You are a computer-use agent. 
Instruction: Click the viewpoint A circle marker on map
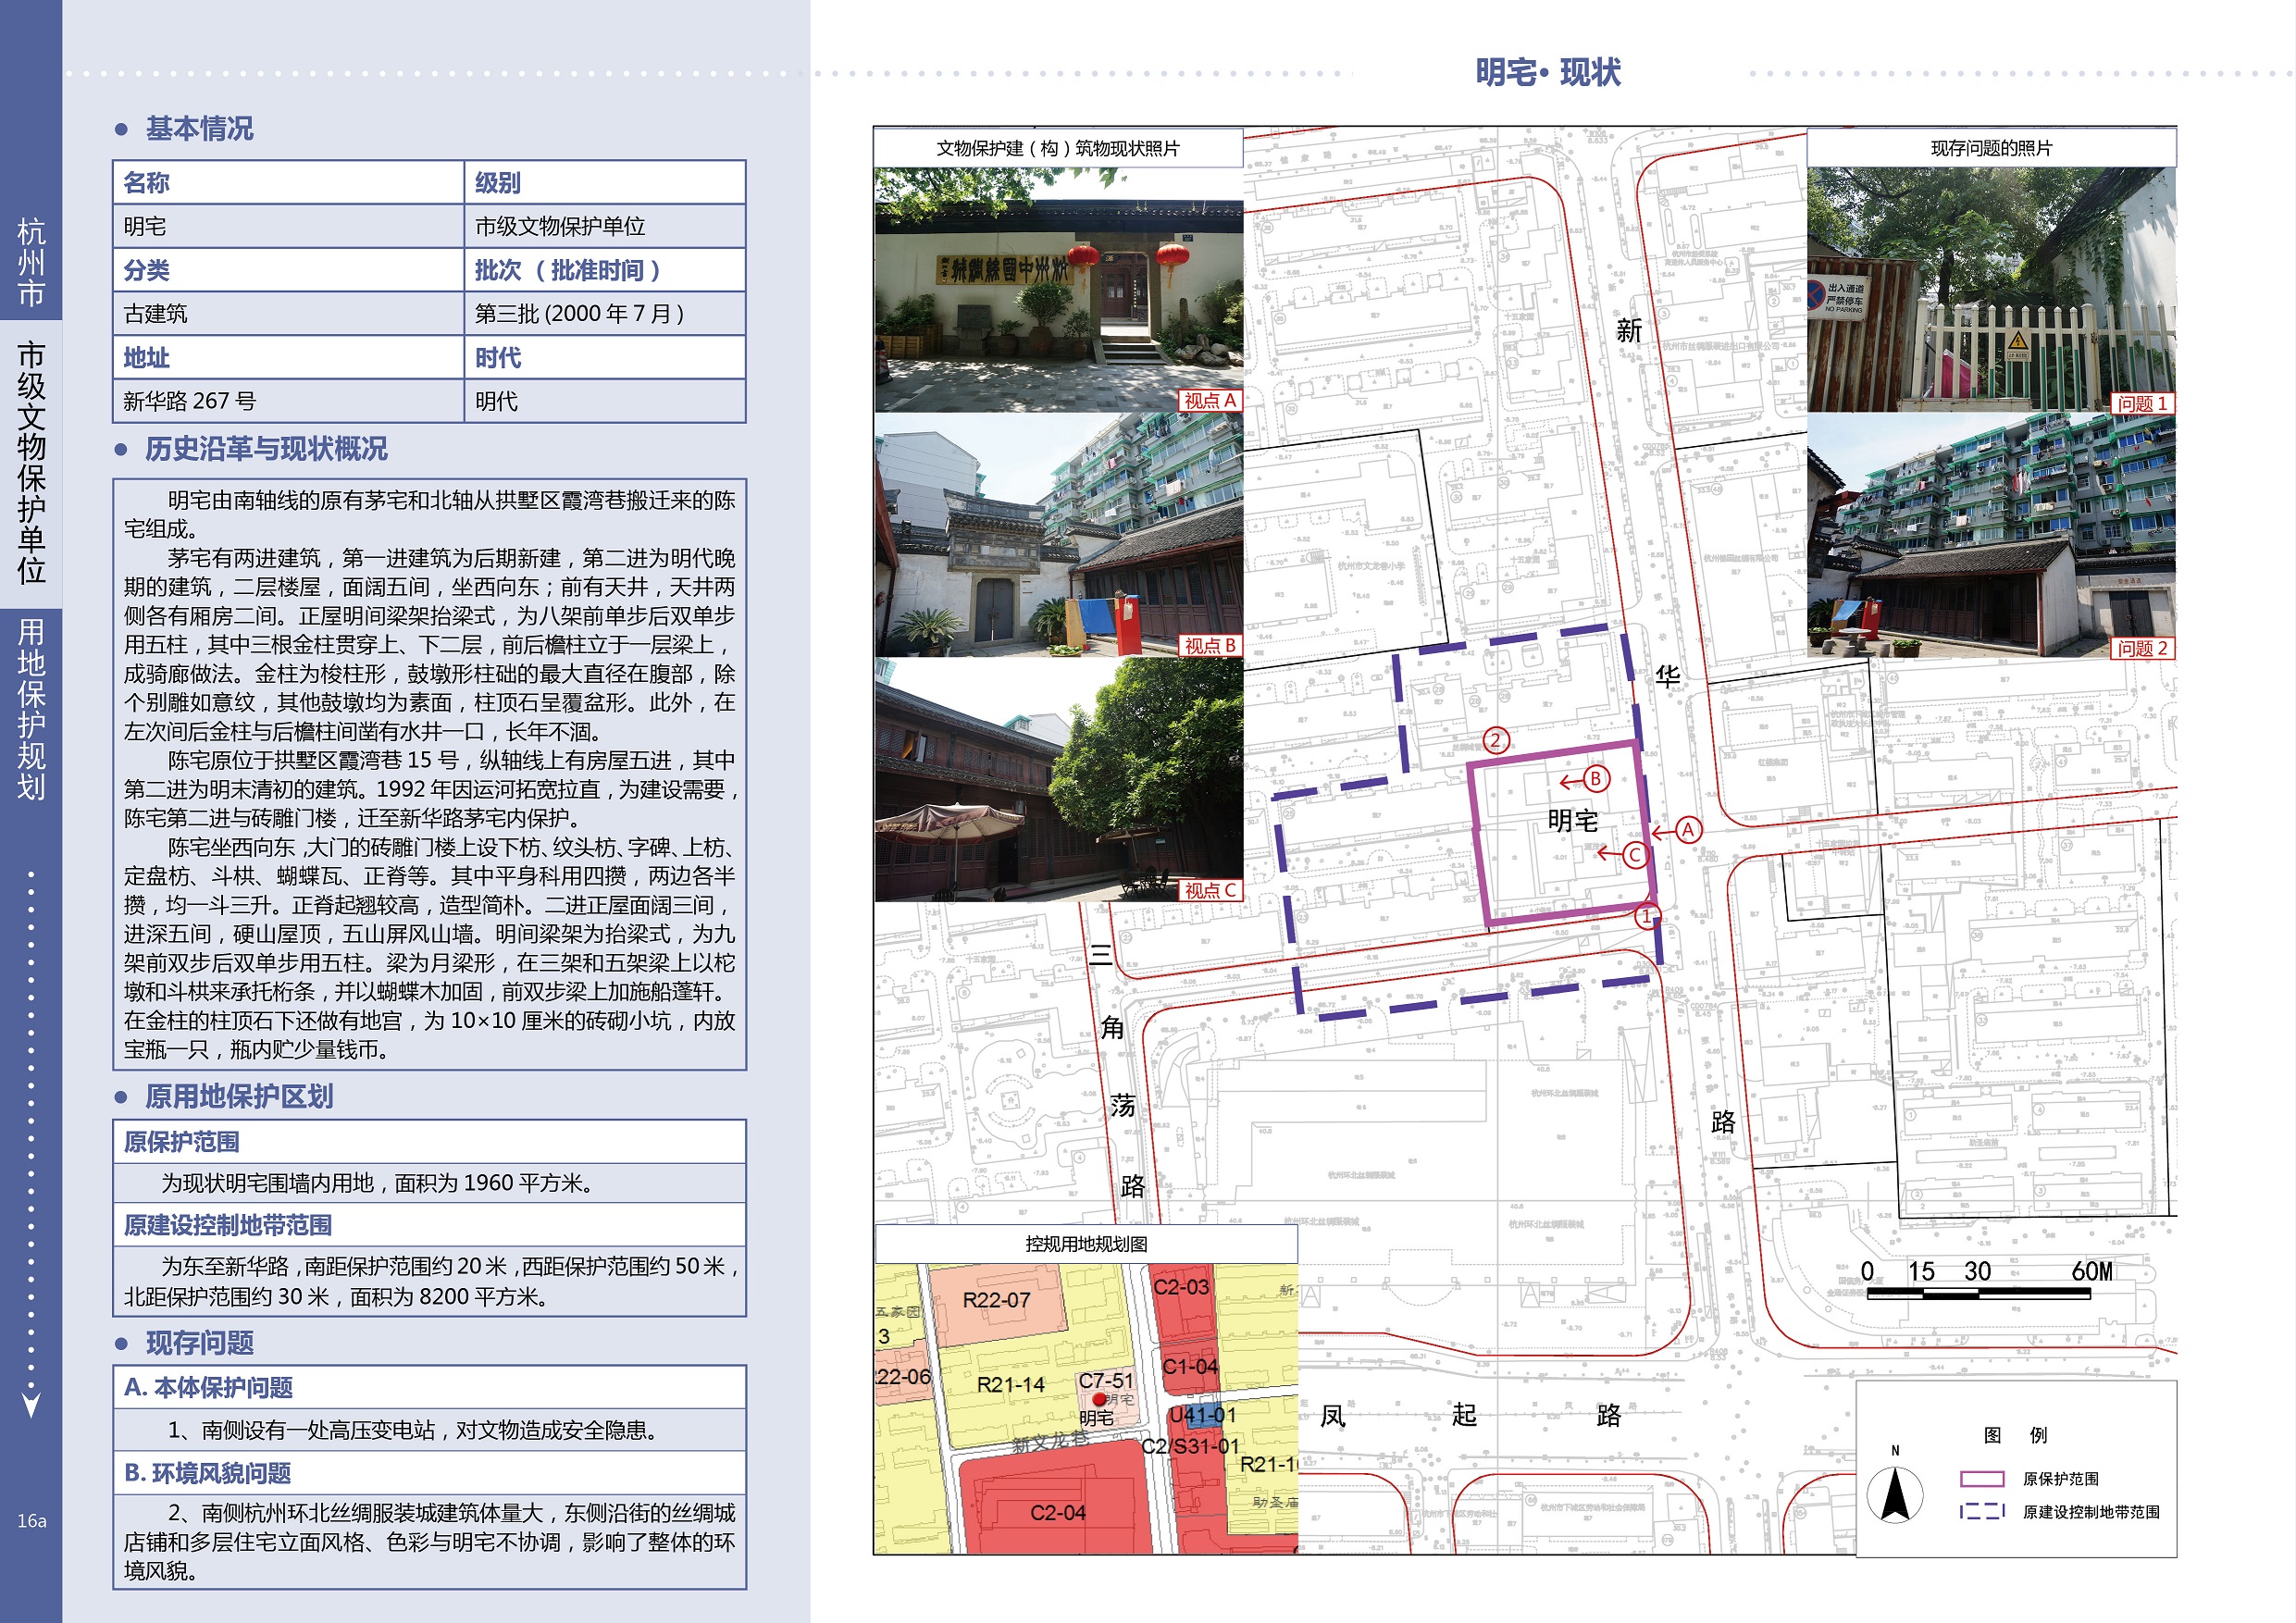(1688, 830)
